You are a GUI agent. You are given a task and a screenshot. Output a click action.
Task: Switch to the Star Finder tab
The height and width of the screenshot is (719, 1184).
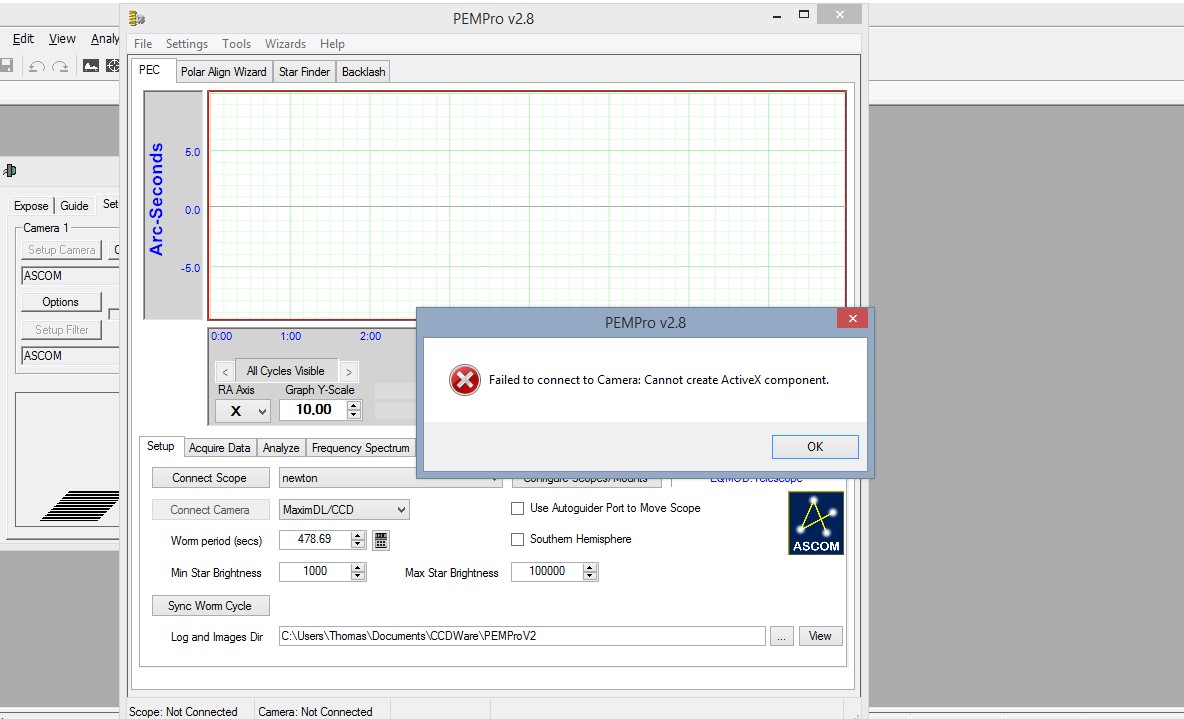pos(304,72)
